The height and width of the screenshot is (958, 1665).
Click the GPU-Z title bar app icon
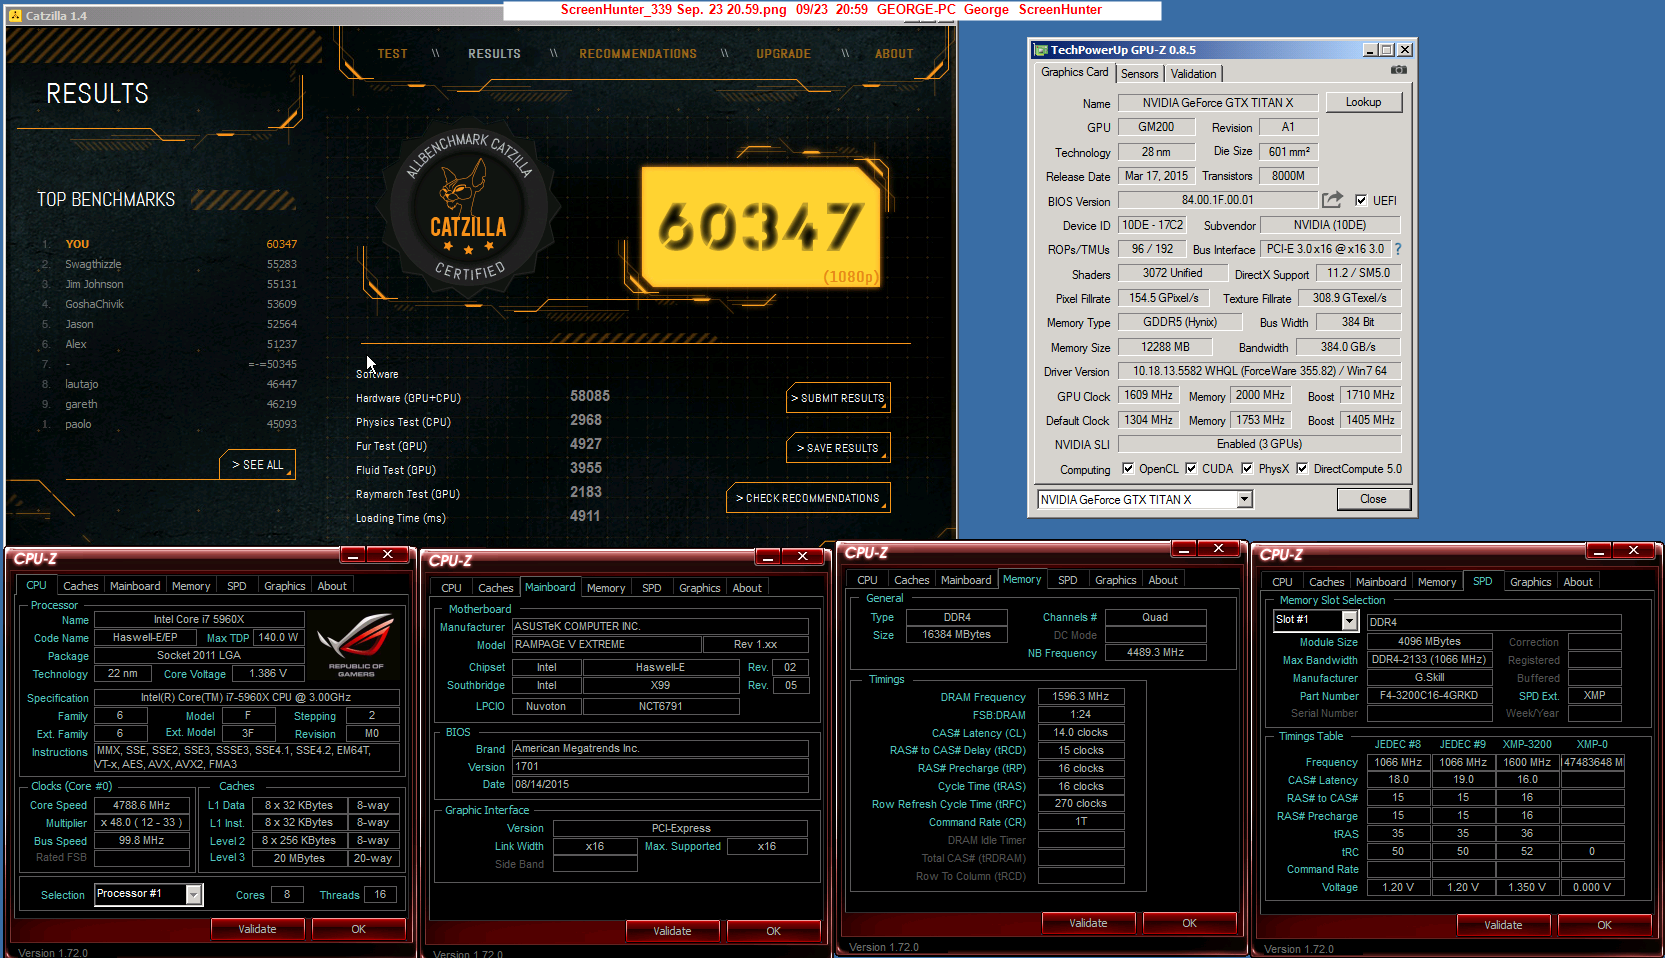coord(1041,50)
